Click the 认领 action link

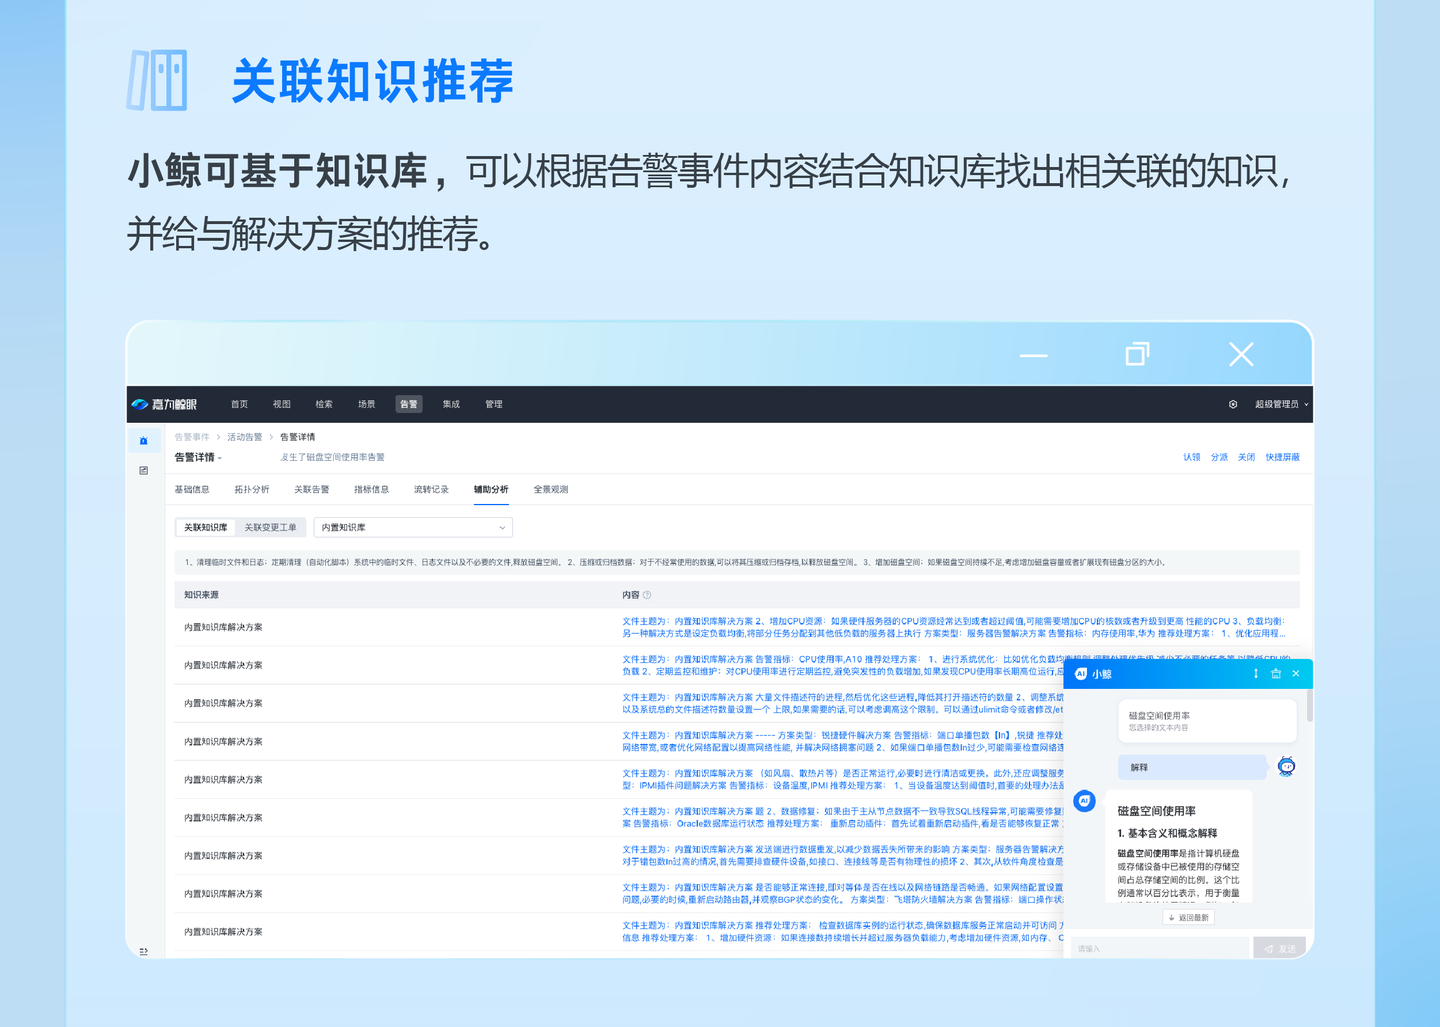[1191, 457]
